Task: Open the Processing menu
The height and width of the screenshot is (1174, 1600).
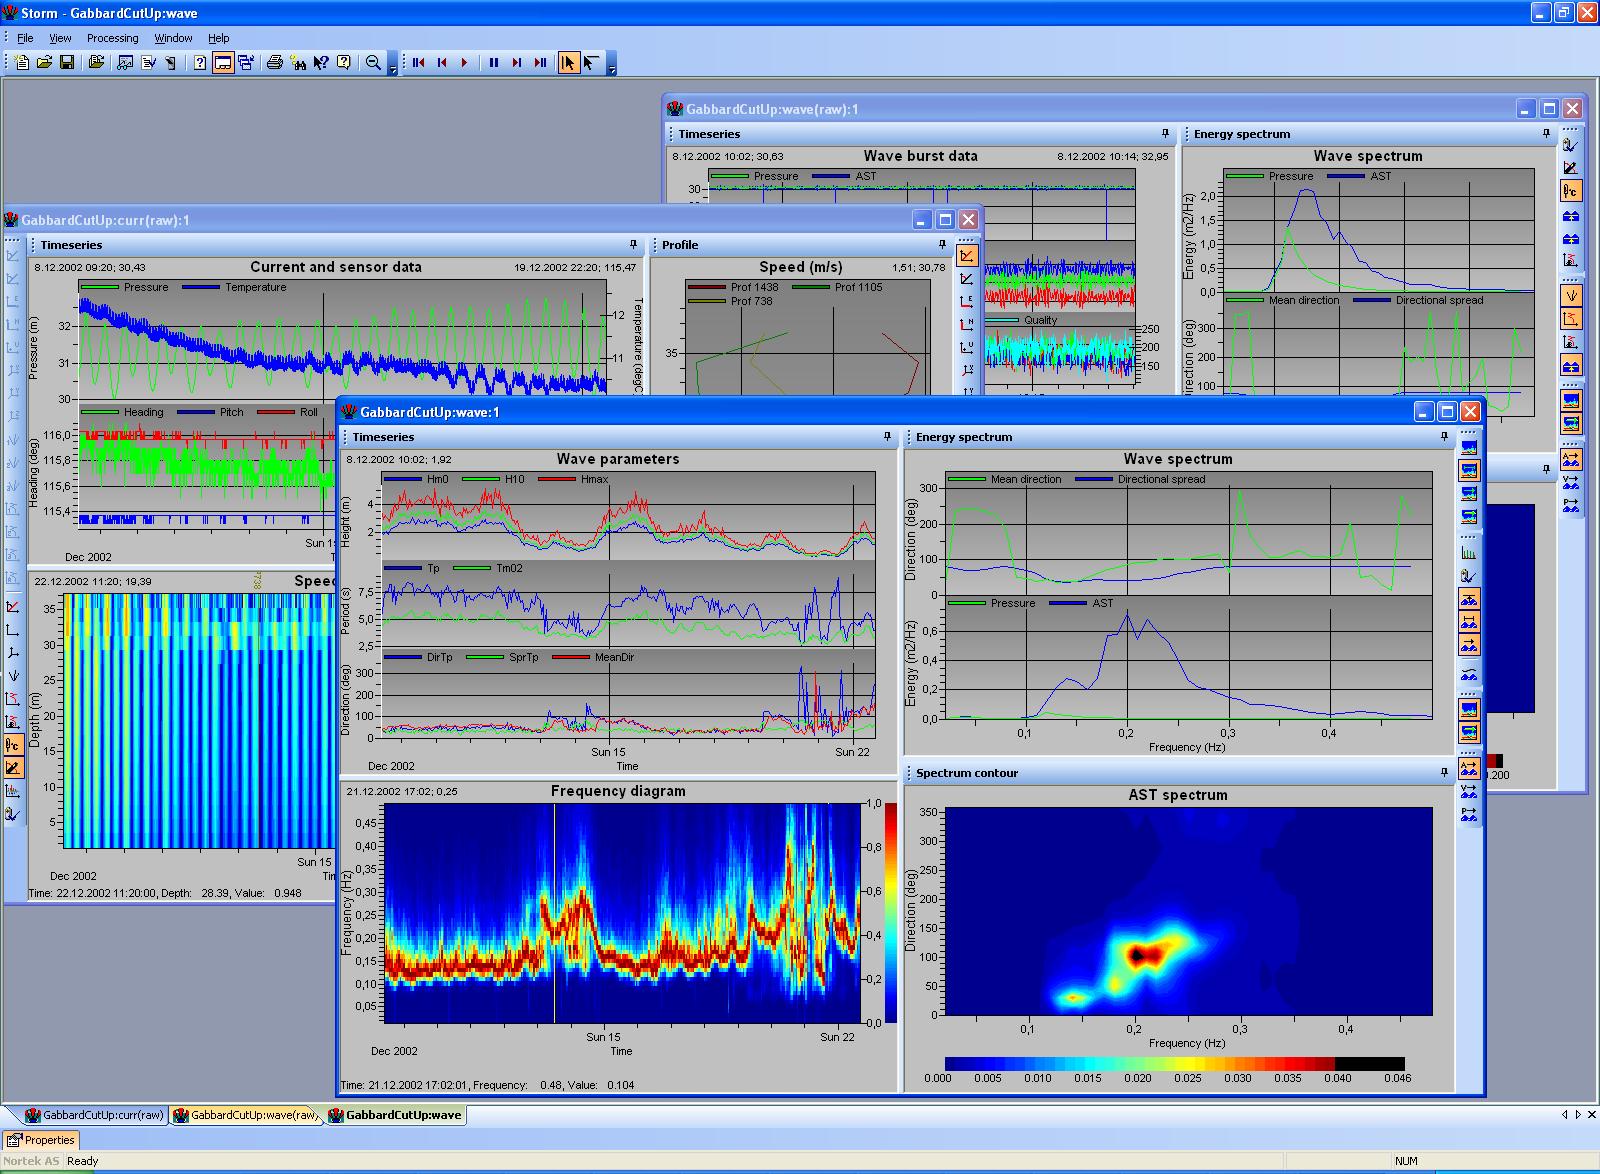Action: click(x=112, y=38)
